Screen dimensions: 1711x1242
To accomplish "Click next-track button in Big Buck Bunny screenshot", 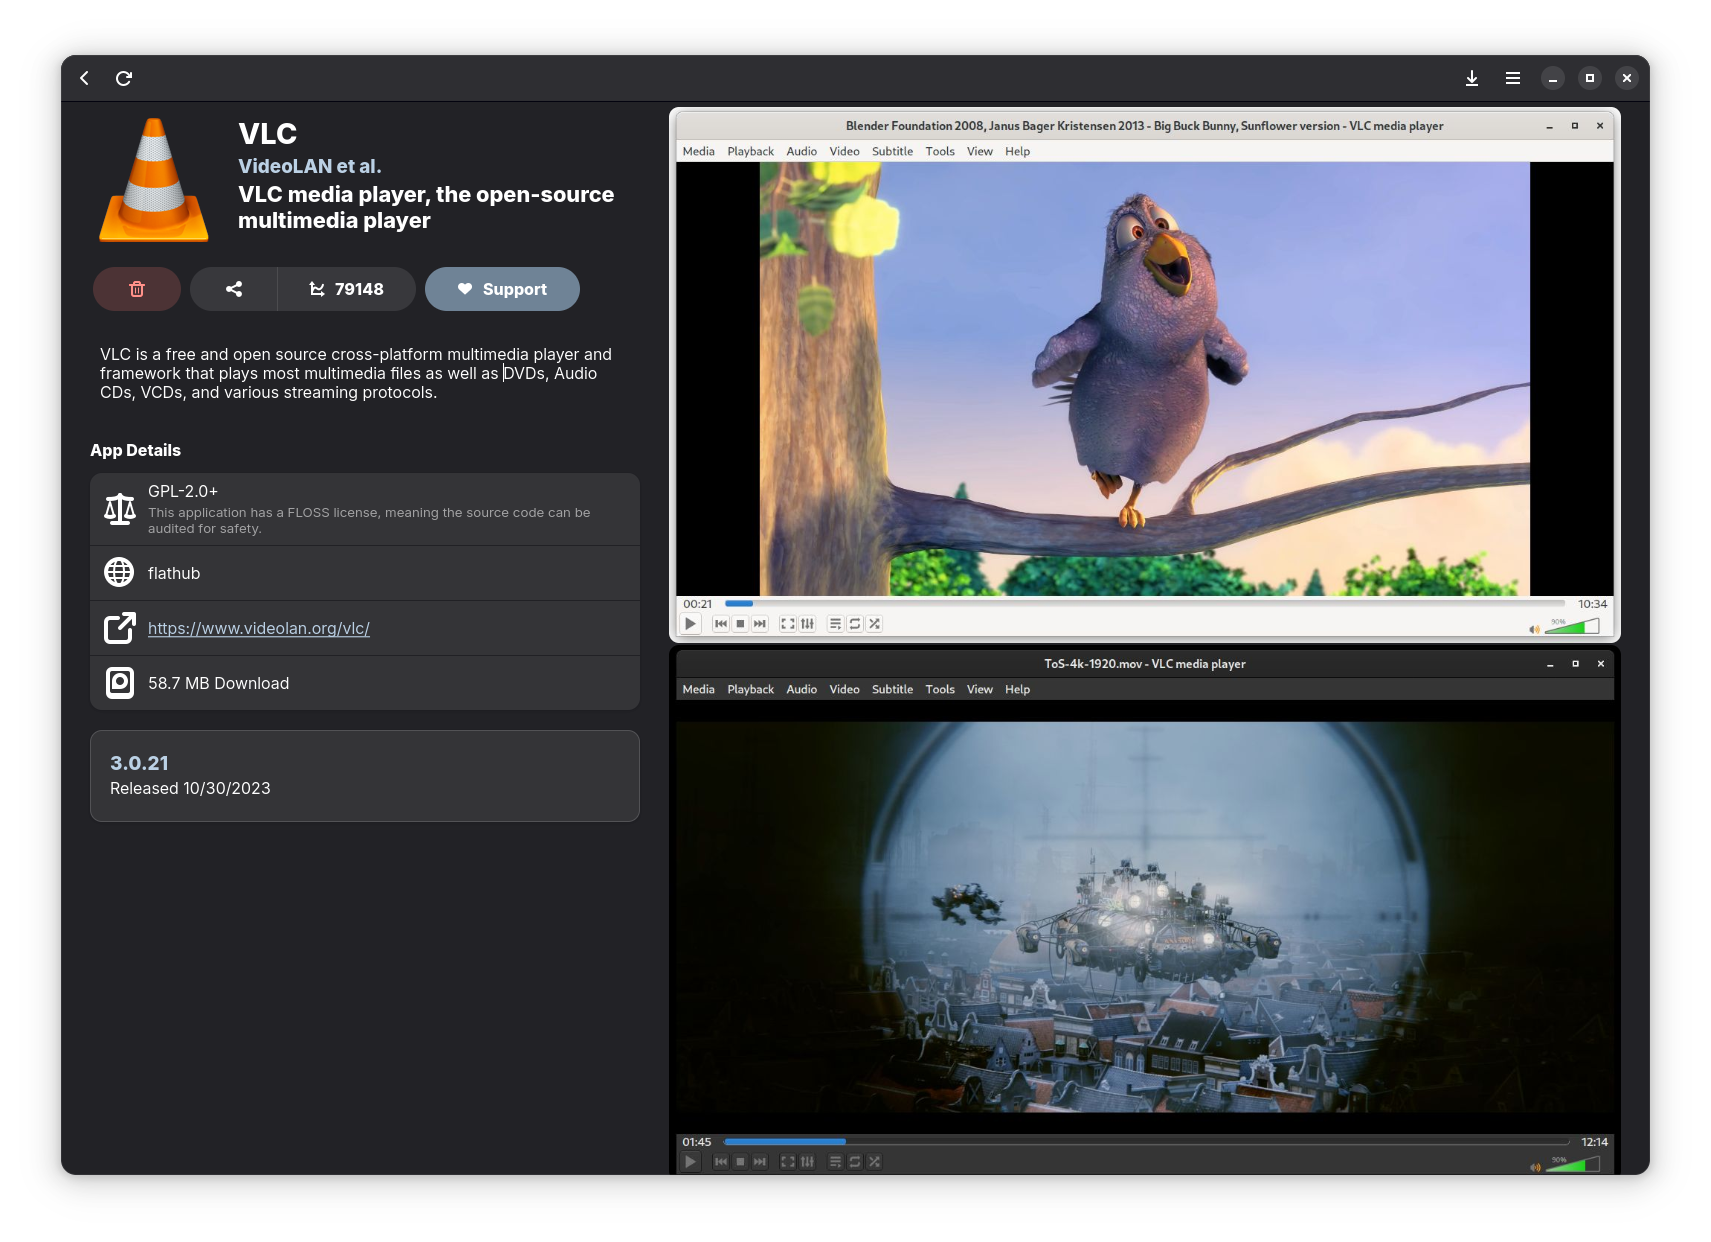I will 760,624.
